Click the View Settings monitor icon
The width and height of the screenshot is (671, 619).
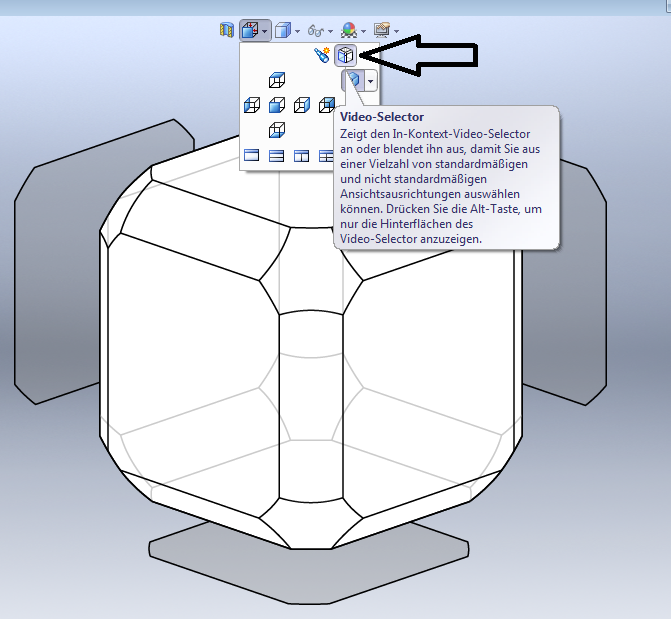click(382, 30)
